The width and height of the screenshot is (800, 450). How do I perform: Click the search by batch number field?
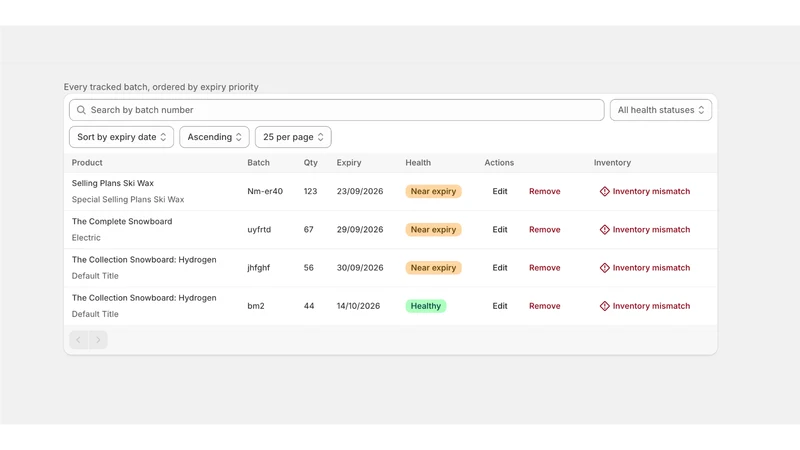pyautogui.click(x=337, y=110)
